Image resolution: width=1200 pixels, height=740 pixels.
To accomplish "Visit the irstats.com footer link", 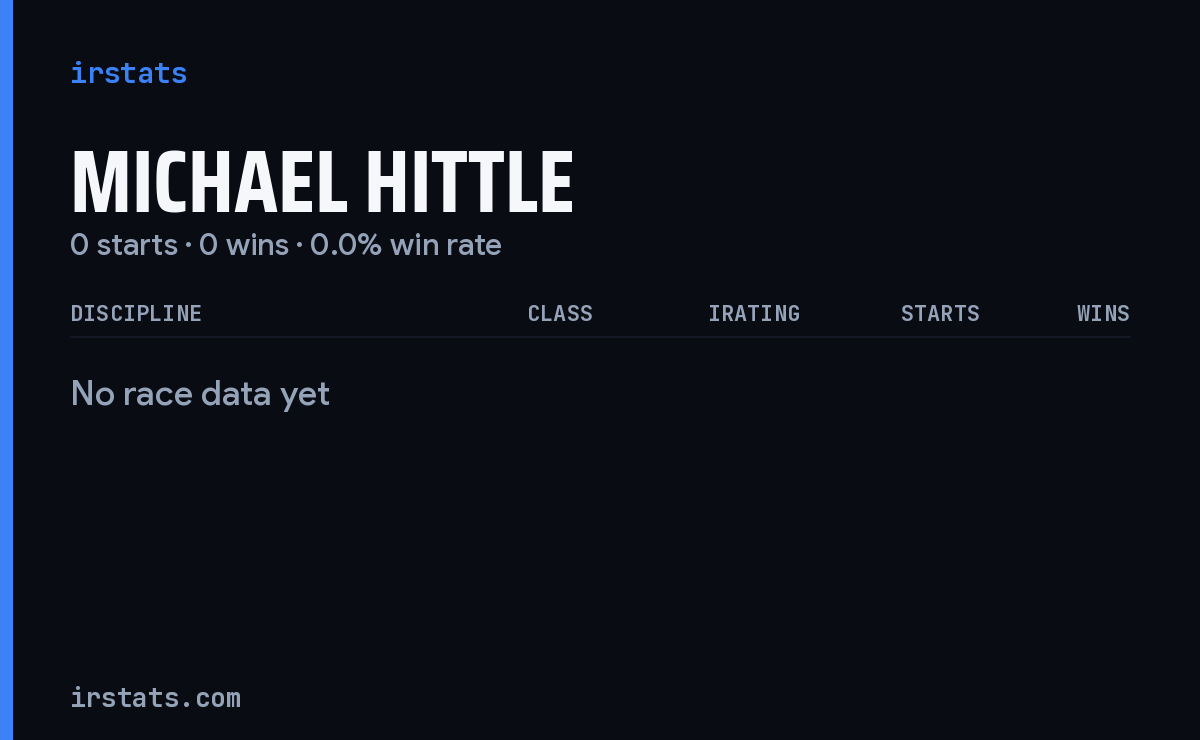I will click(155, 697).
